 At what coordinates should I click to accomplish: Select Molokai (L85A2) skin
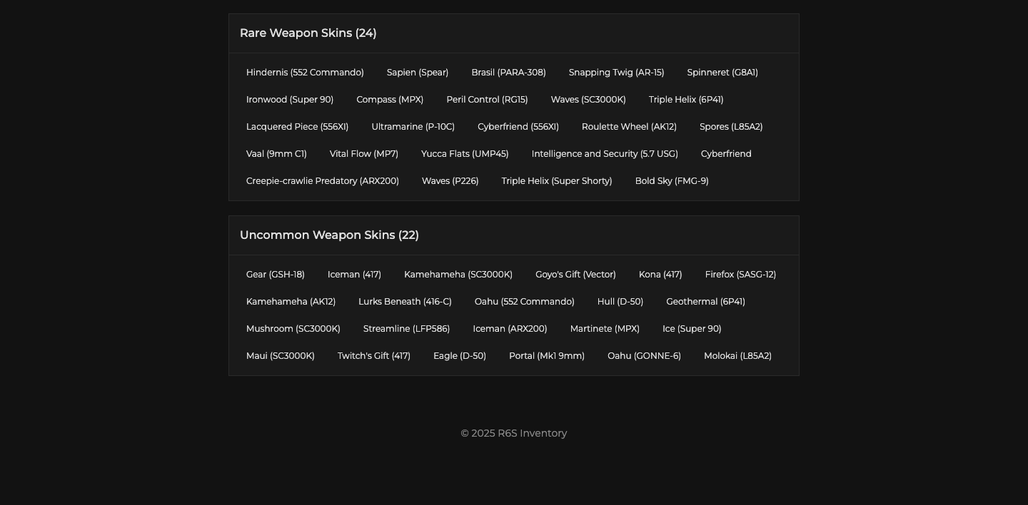coord(738,356)
